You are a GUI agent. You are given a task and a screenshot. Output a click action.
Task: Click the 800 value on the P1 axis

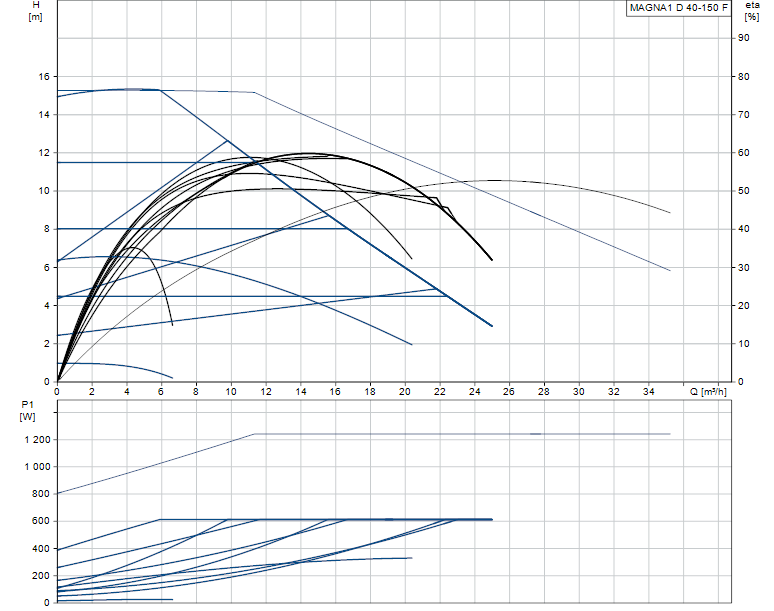41,494
